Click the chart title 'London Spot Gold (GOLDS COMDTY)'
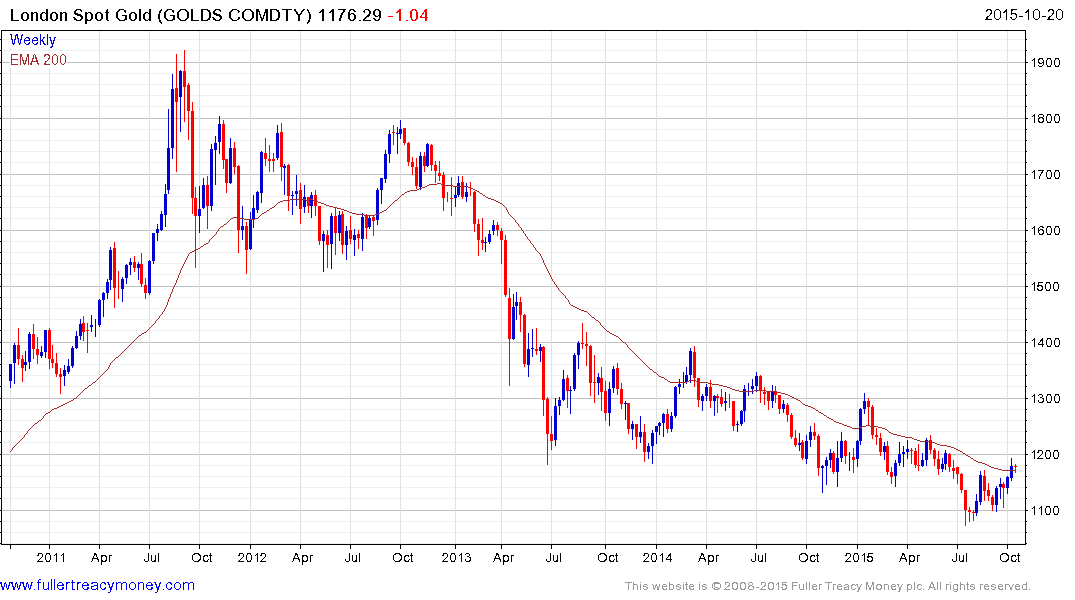1075x600 pixels. click(x=161, y=15)
